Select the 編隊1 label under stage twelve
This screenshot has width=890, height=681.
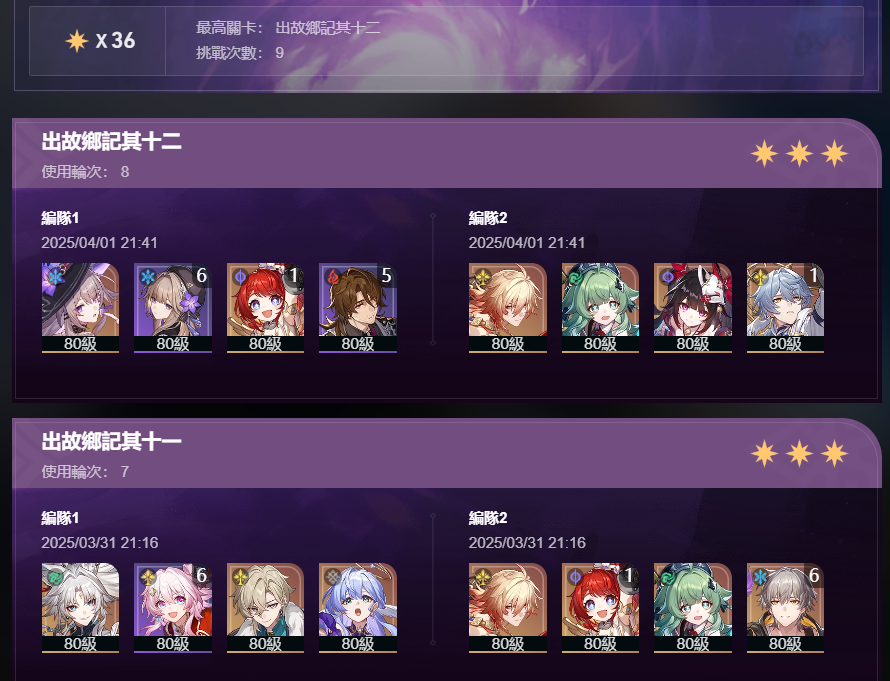click(x=60, y=218)
